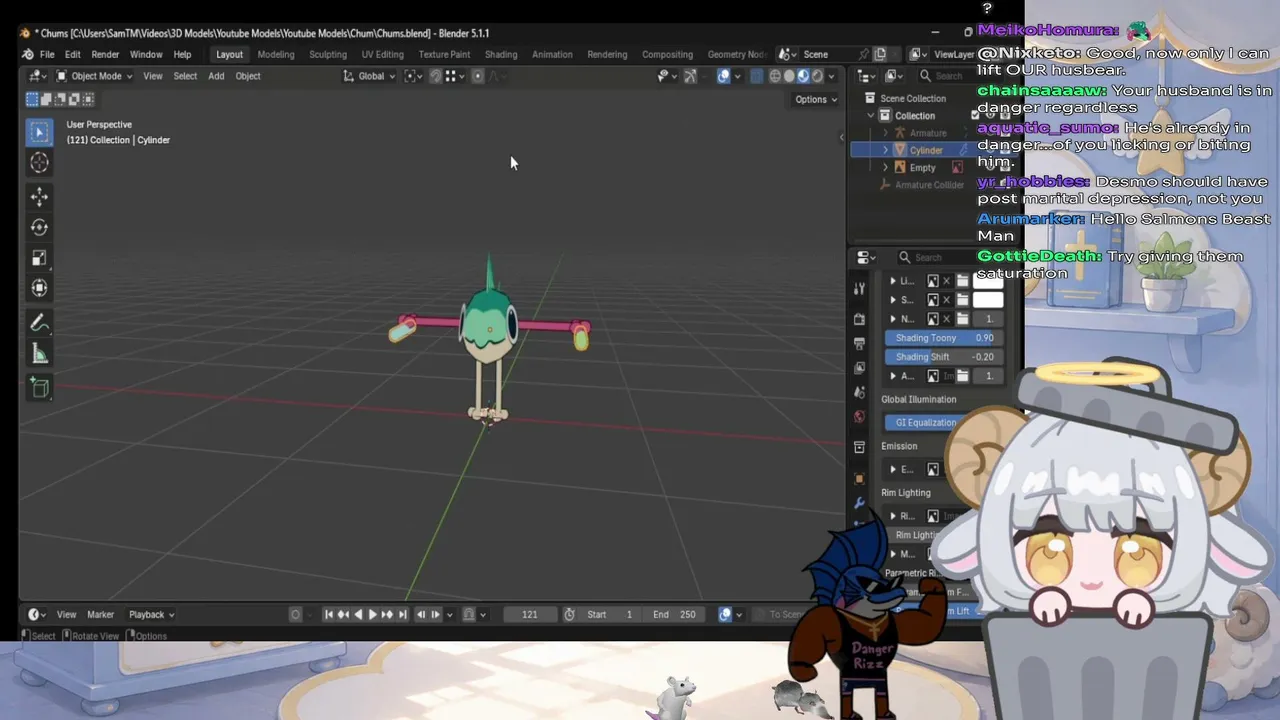Viewport: 1280px width, 720px height.
Task: Switch to material preview shading
Action: coord(803,76)
